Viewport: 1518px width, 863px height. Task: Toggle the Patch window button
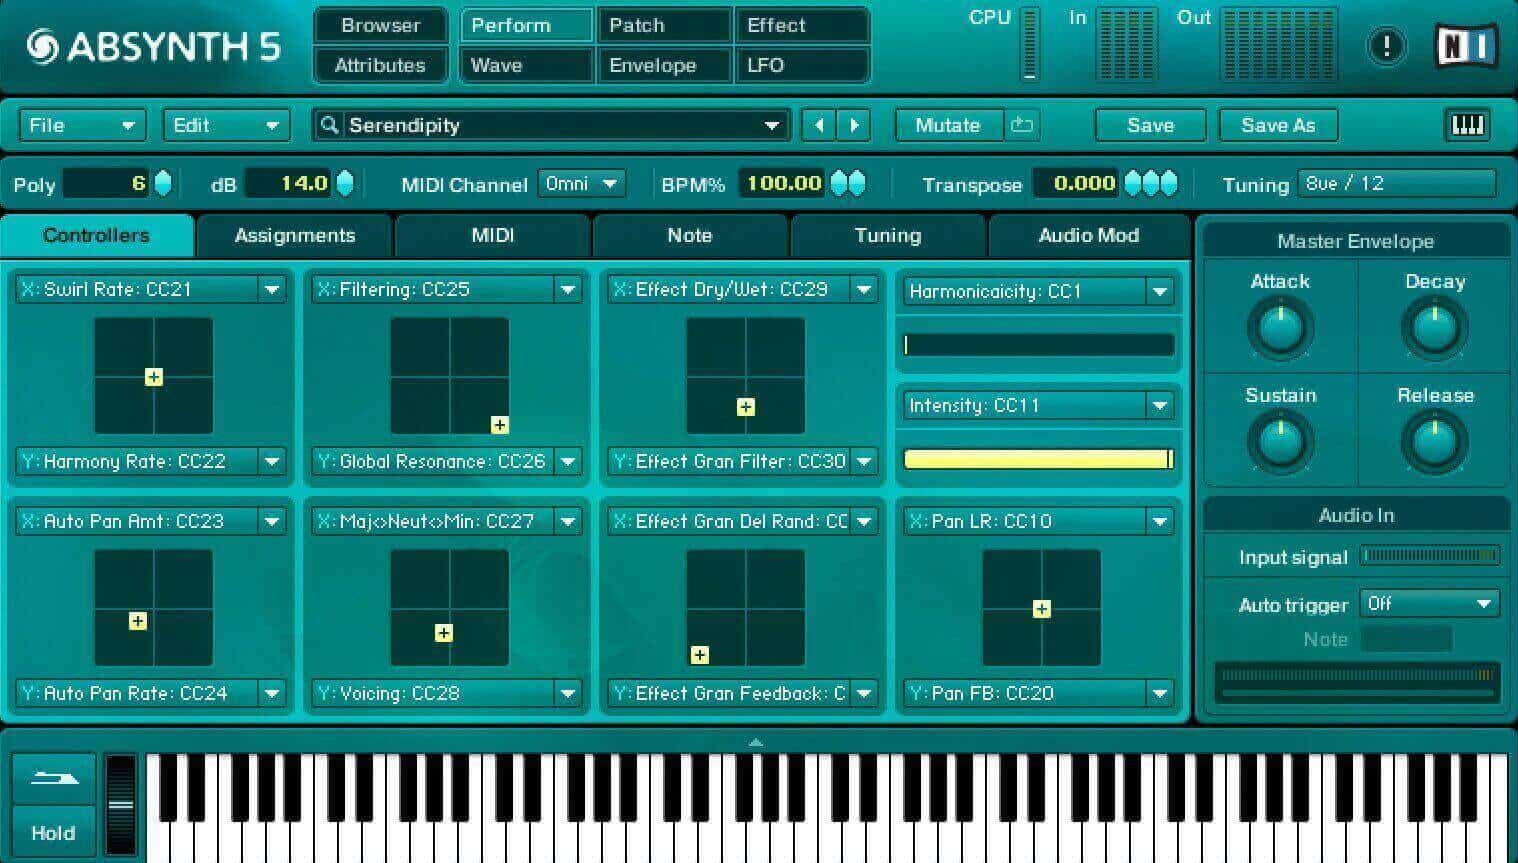pyautogui.click(x=664, y=25)
